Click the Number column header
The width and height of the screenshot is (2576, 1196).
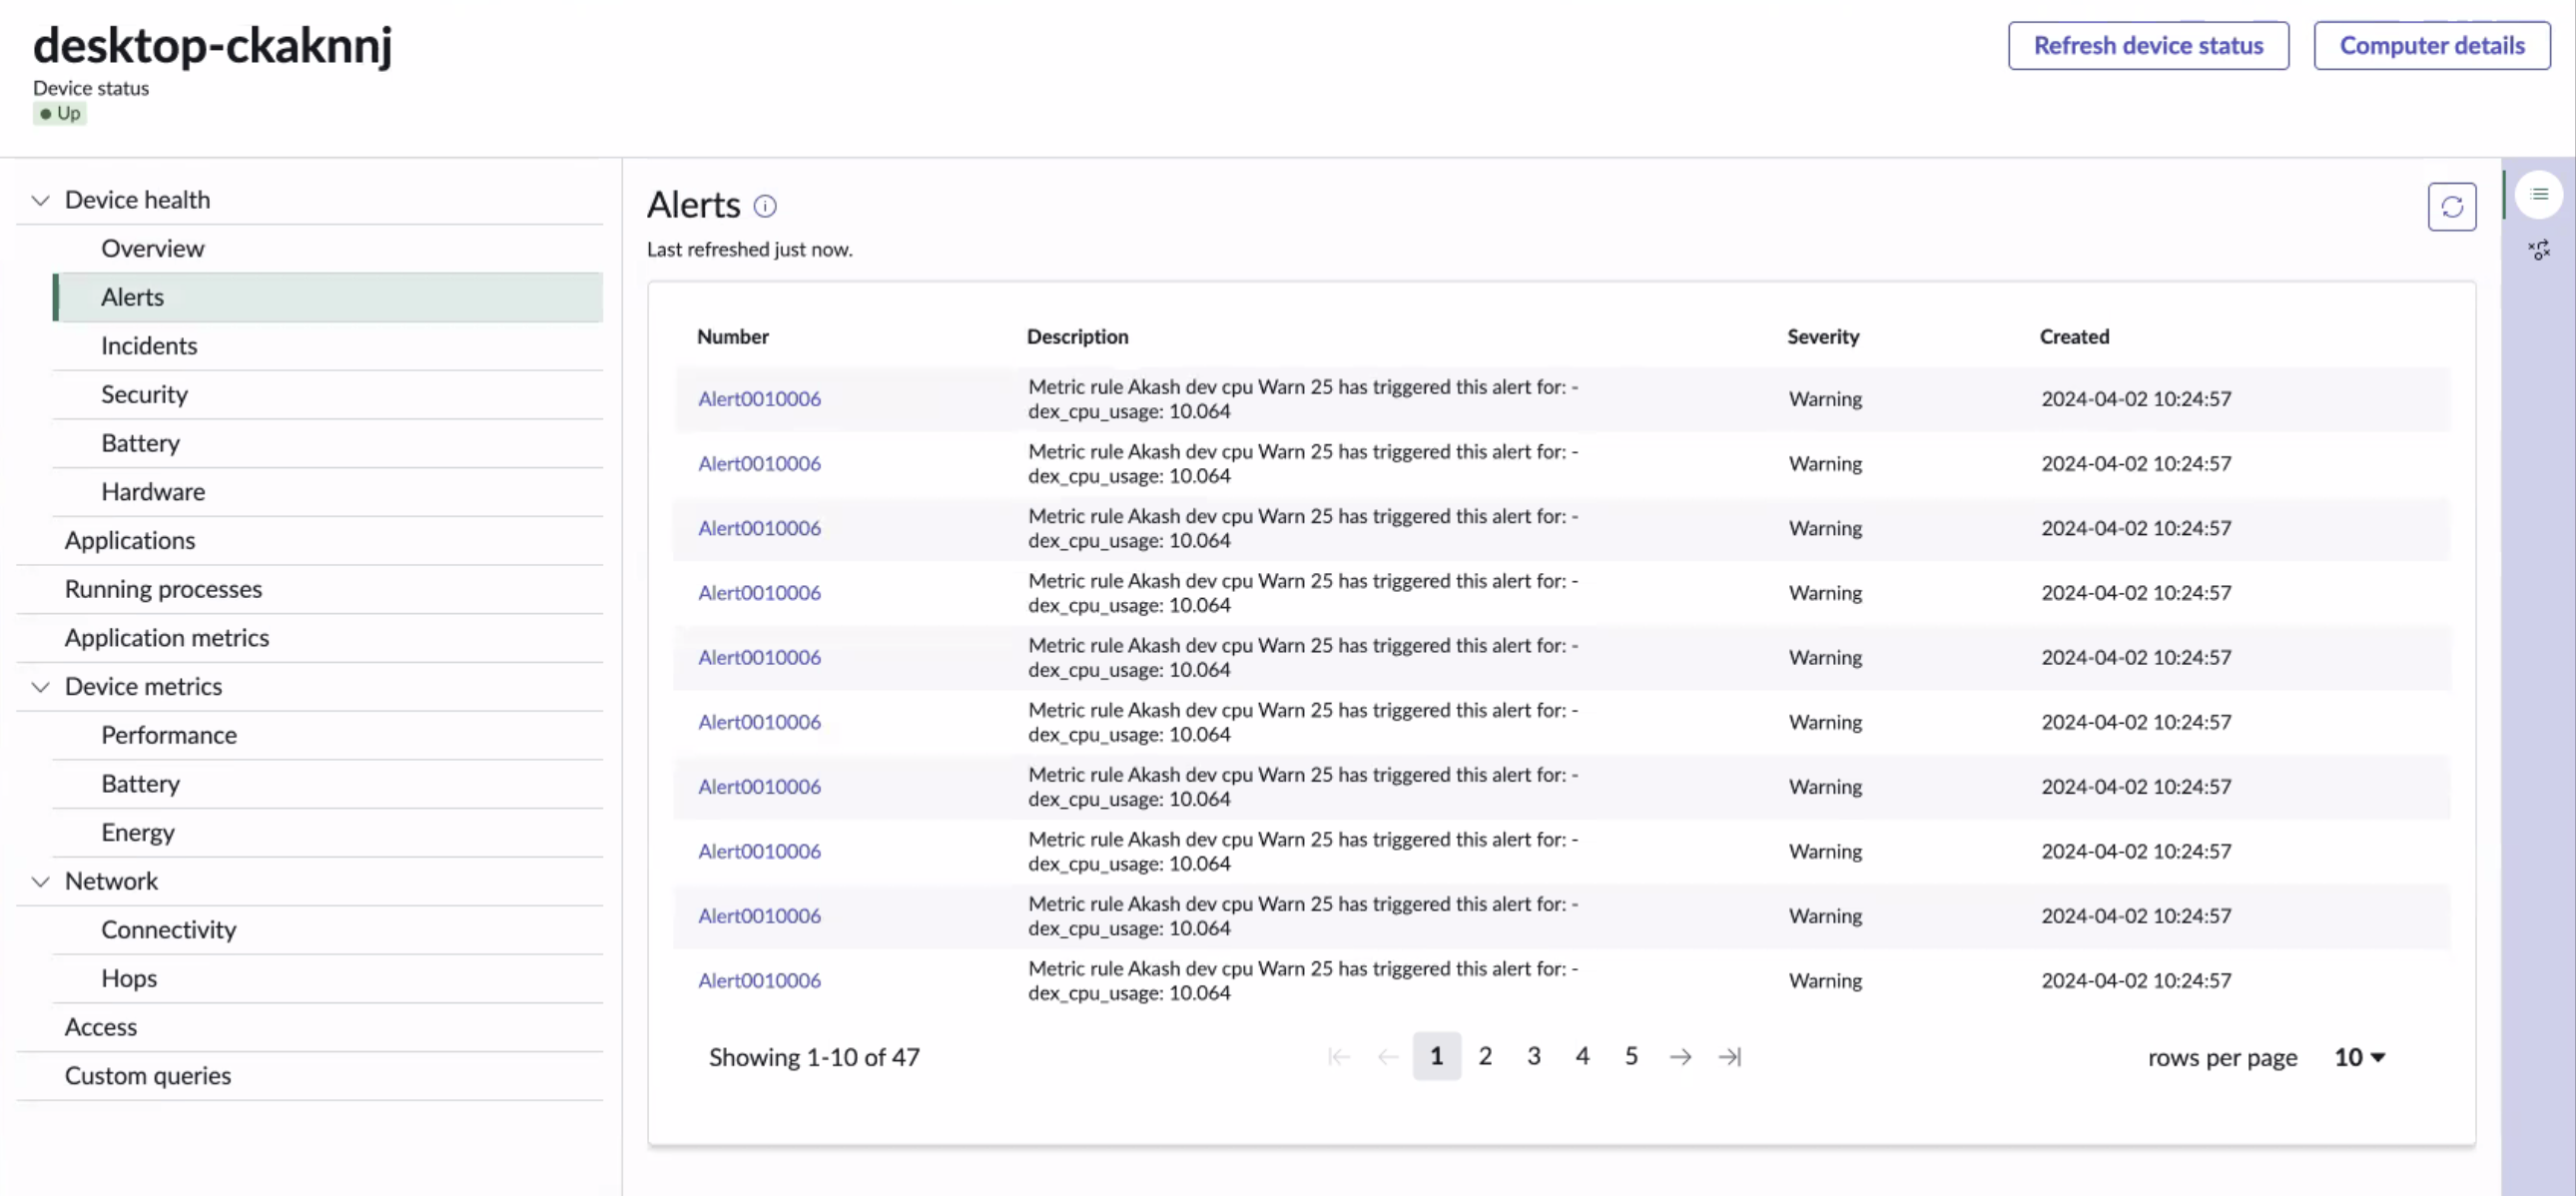tap(732, 337)
